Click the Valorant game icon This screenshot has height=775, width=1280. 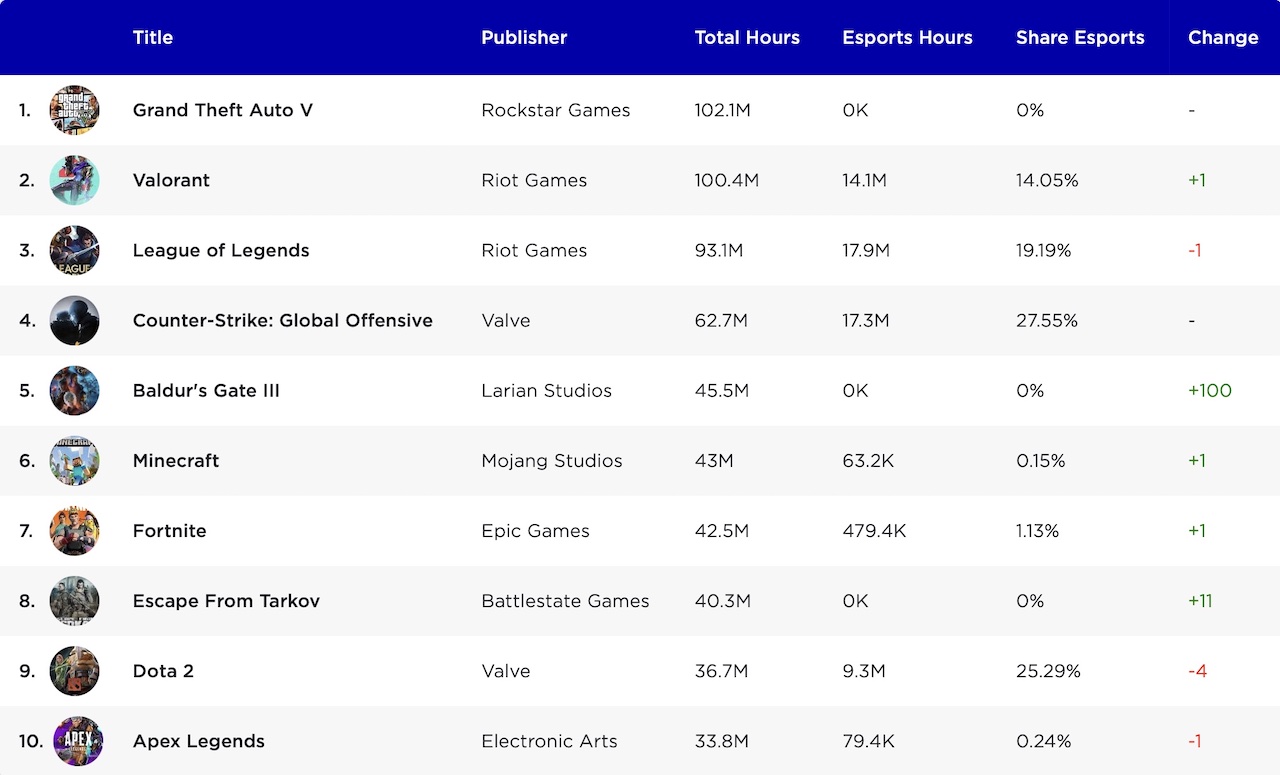(75, 180)
